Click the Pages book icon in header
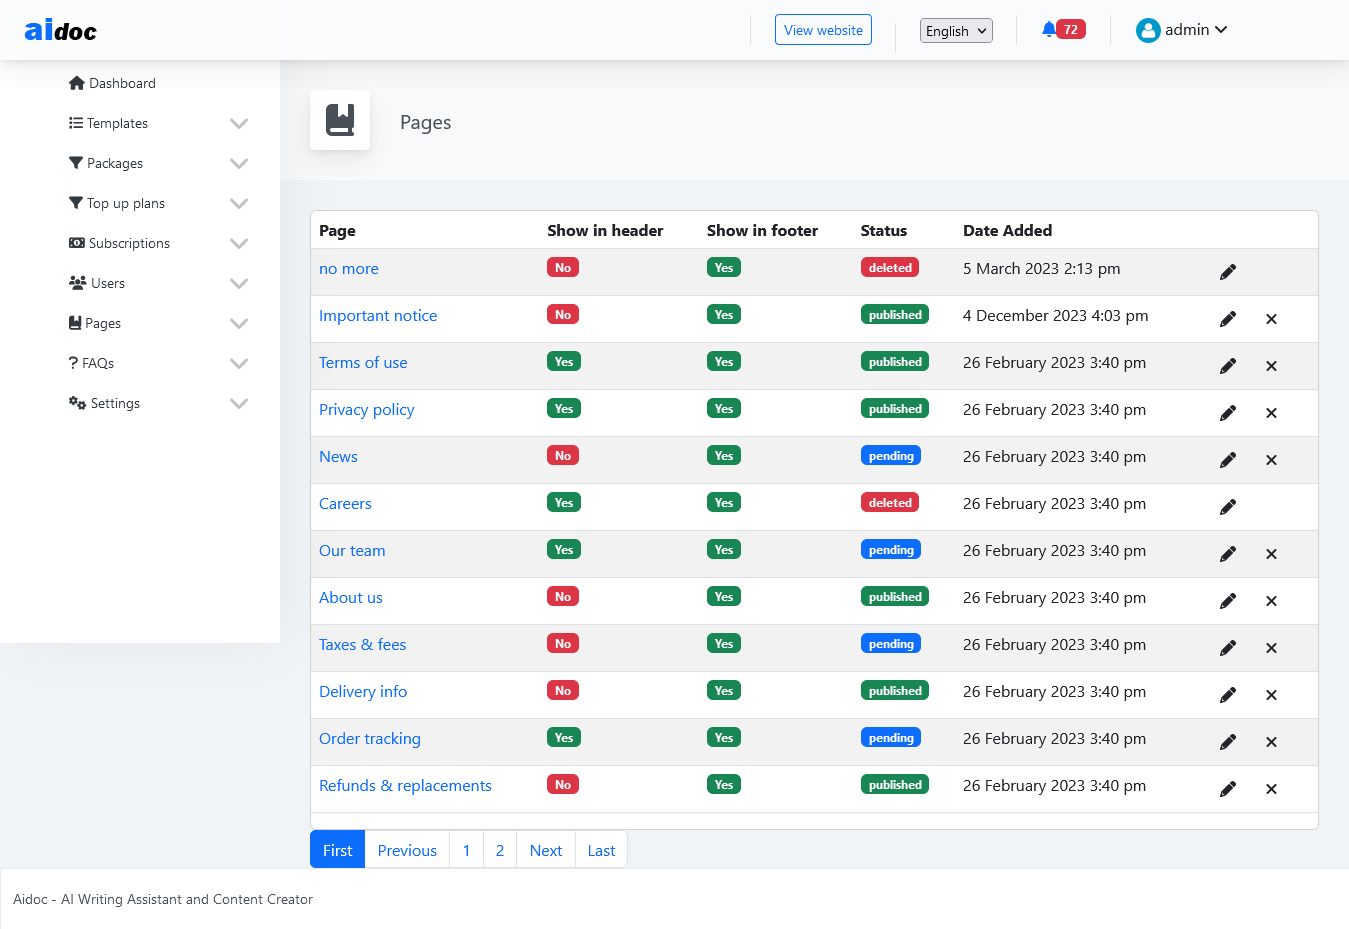This screenshot has width=1349, height=929. coord(340,120)
